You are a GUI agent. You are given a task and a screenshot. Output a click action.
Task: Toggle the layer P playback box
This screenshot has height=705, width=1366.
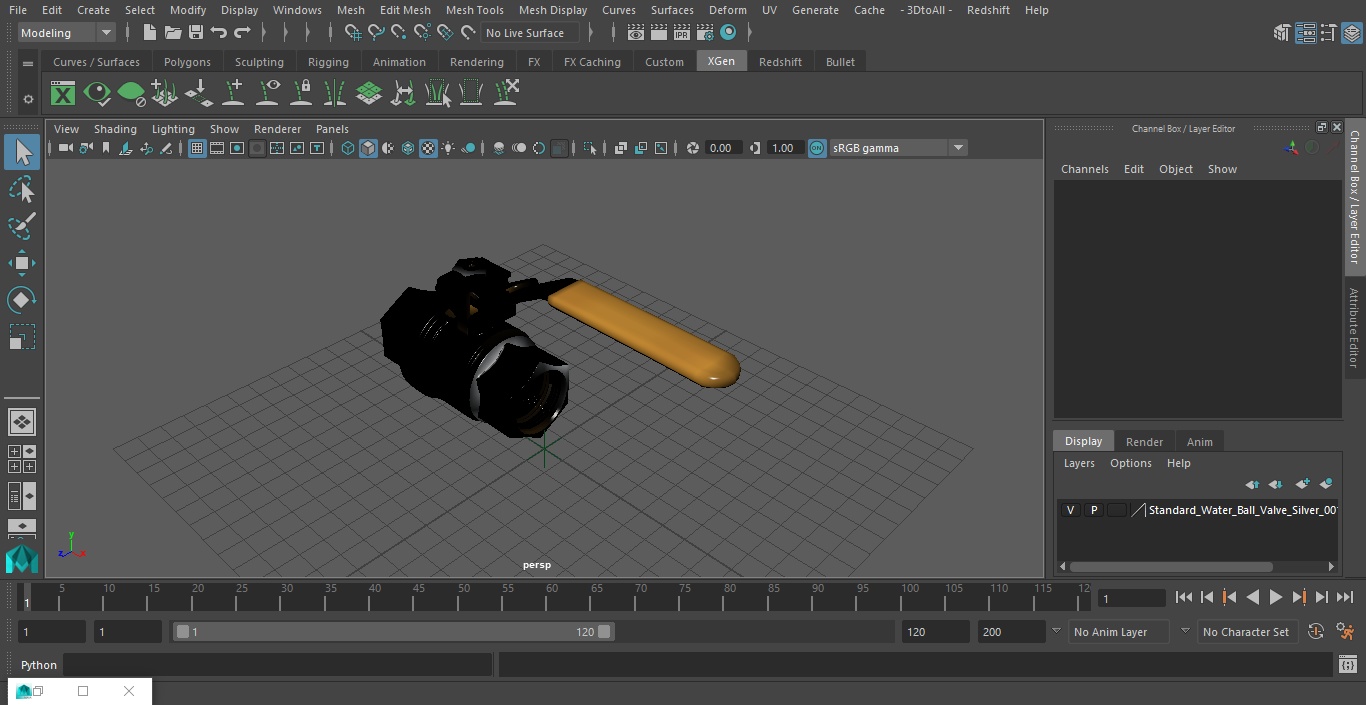coord(1093,510)
